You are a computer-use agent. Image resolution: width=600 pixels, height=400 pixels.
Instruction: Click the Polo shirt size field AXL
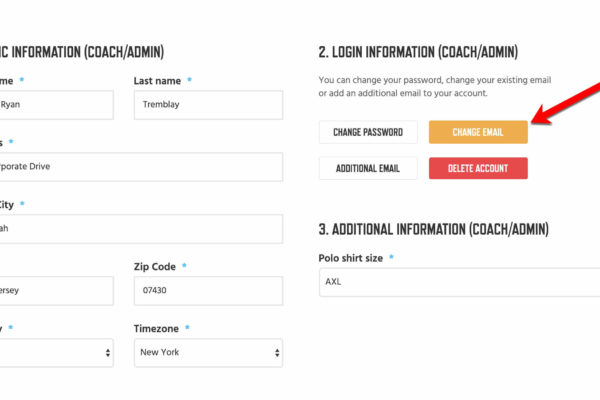pyautogui.click(x=459, y=282)
